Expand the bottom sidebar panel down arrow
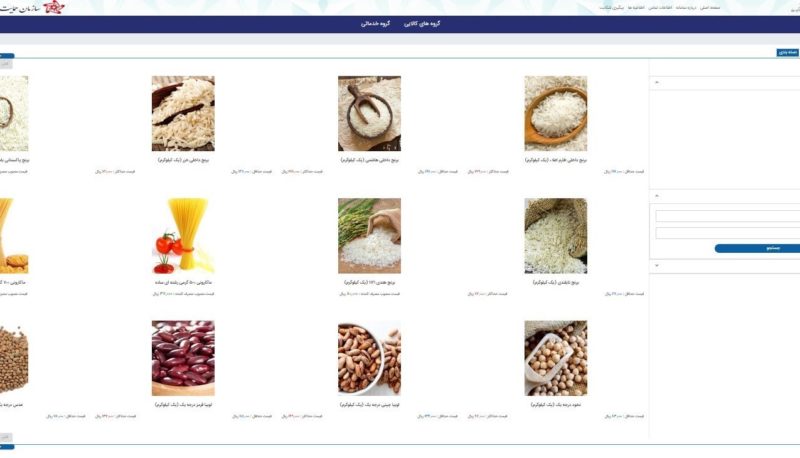Viewport: 800px width, 458px height. [x=657, y=266]
